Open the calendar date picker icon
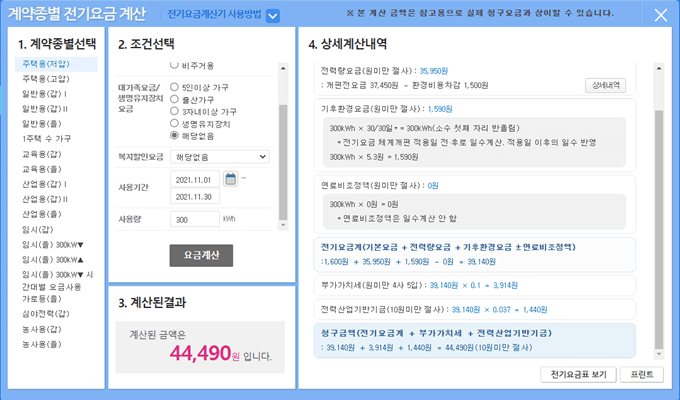The width and height of the screenshot is (680, 400). (230, 179)
